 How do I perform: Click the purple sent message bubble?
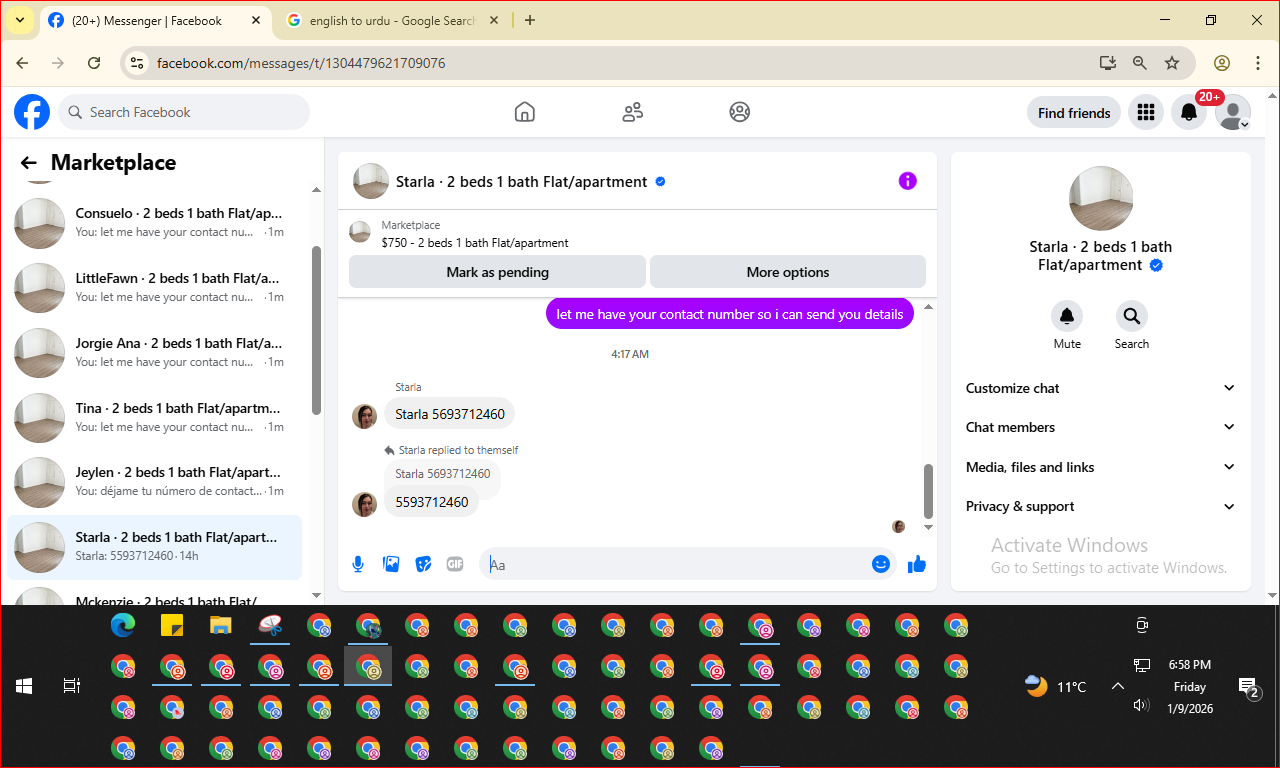[730, 314]
